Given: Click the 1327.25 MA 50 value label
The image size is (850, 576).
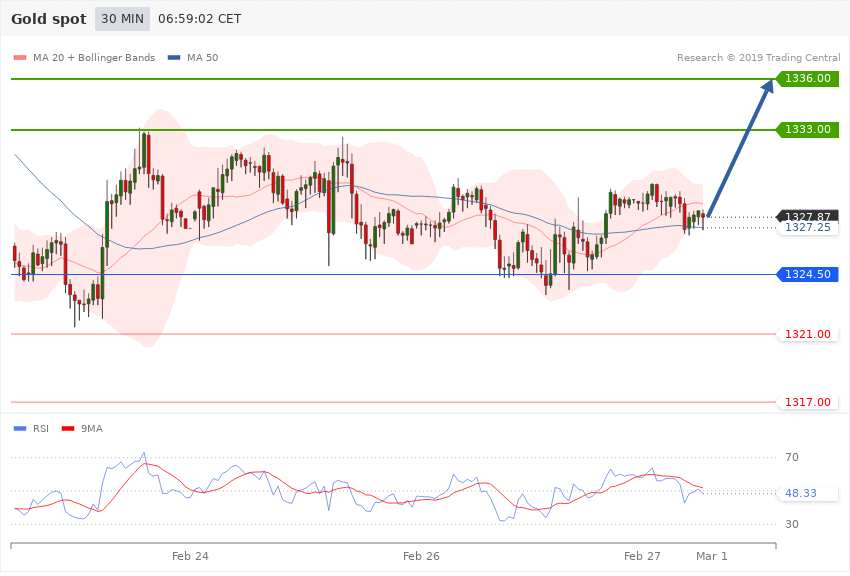Looking at the screenshot, I should pos(808,228).
